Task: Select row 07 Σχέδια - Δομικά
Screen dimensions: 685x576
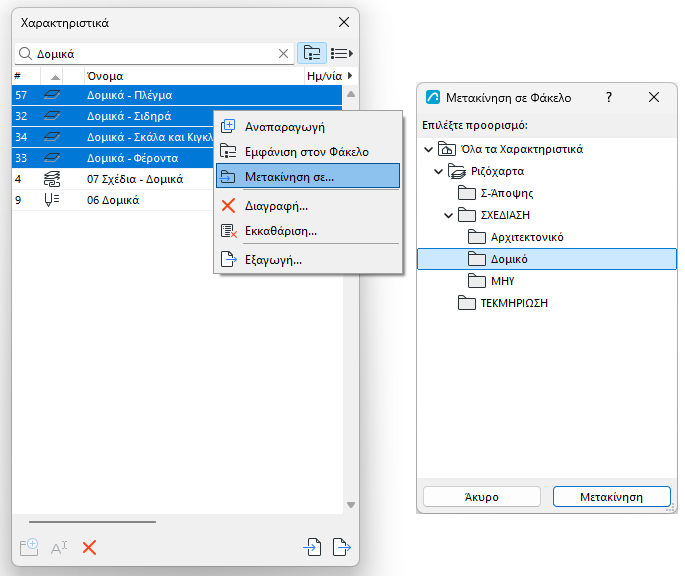Action: pos(113,179)
